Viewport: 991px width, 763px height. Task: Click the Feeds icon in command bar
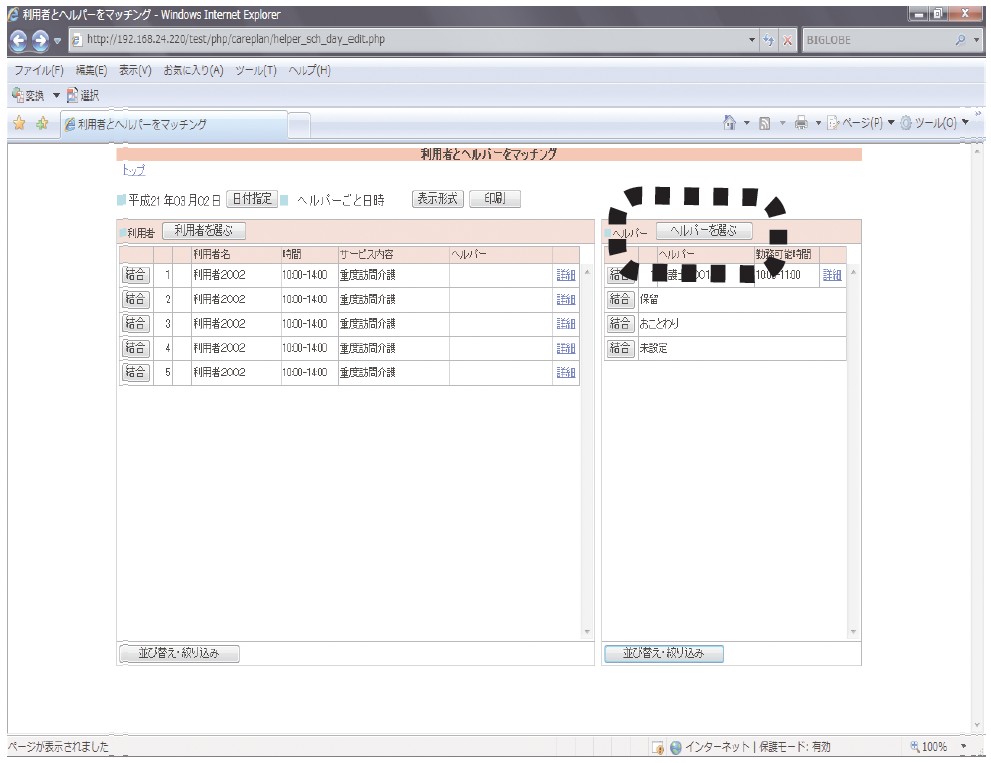pyautogui.click(x=765, y=123)
